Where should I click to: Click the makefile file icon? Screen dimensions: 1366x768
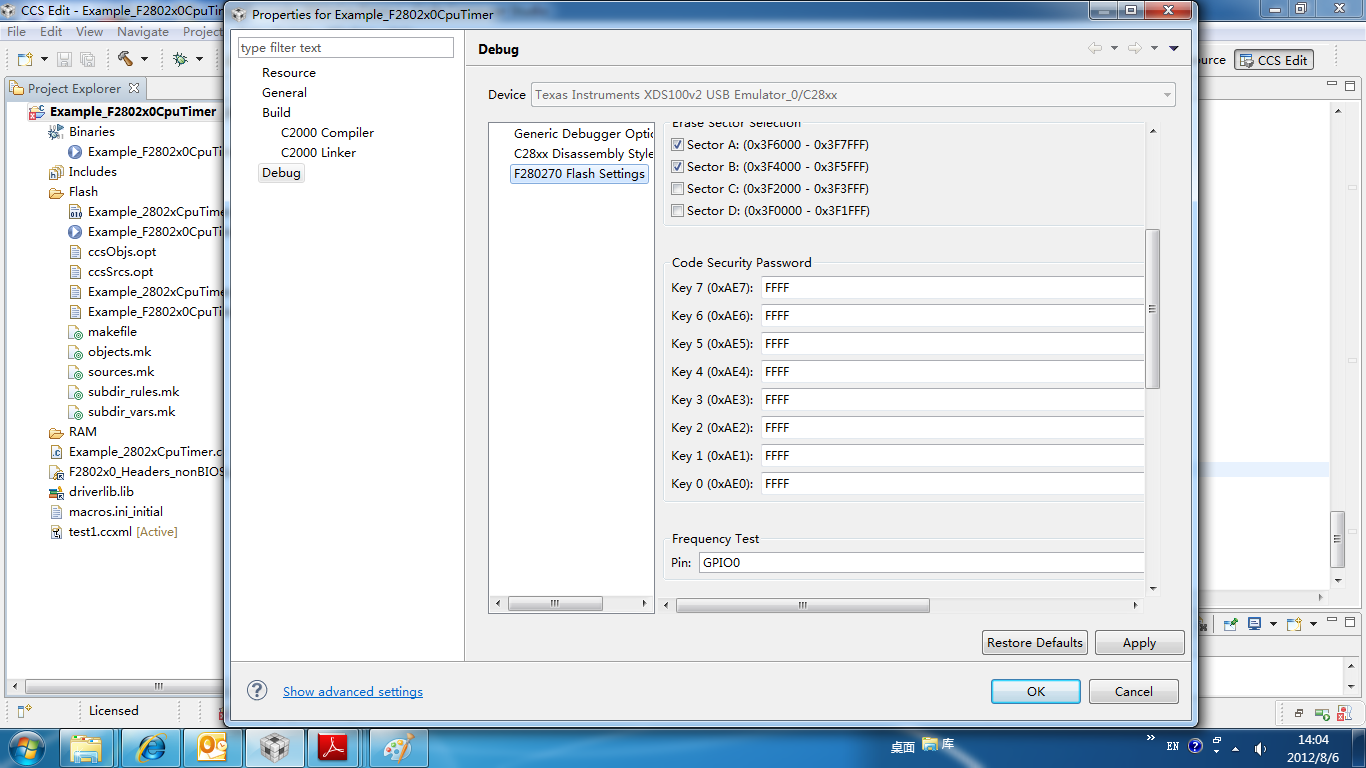coord(76,332)
